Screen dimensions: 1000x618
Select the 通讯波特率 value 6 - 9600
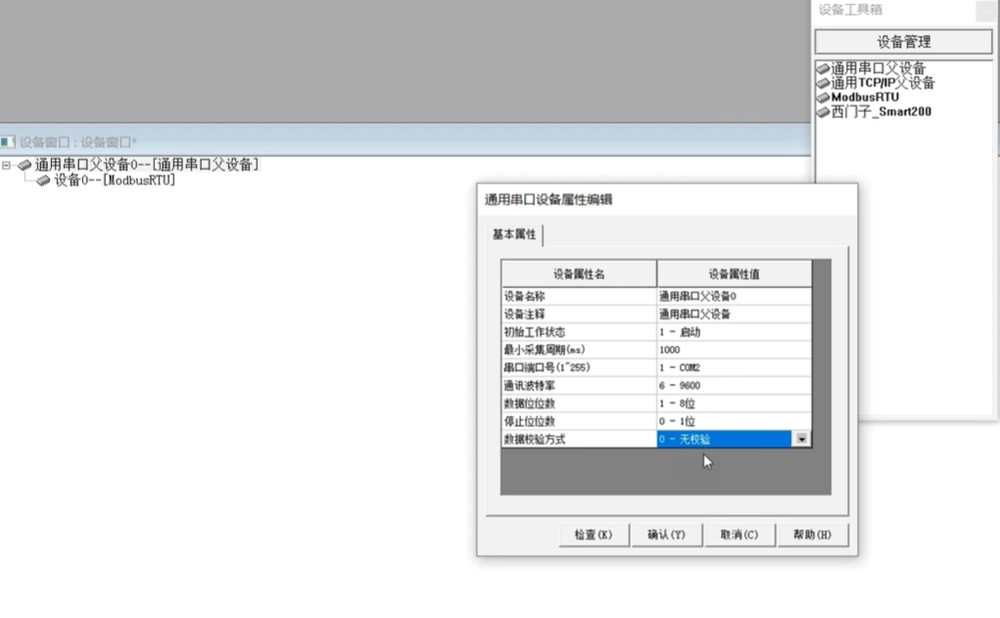733,385
